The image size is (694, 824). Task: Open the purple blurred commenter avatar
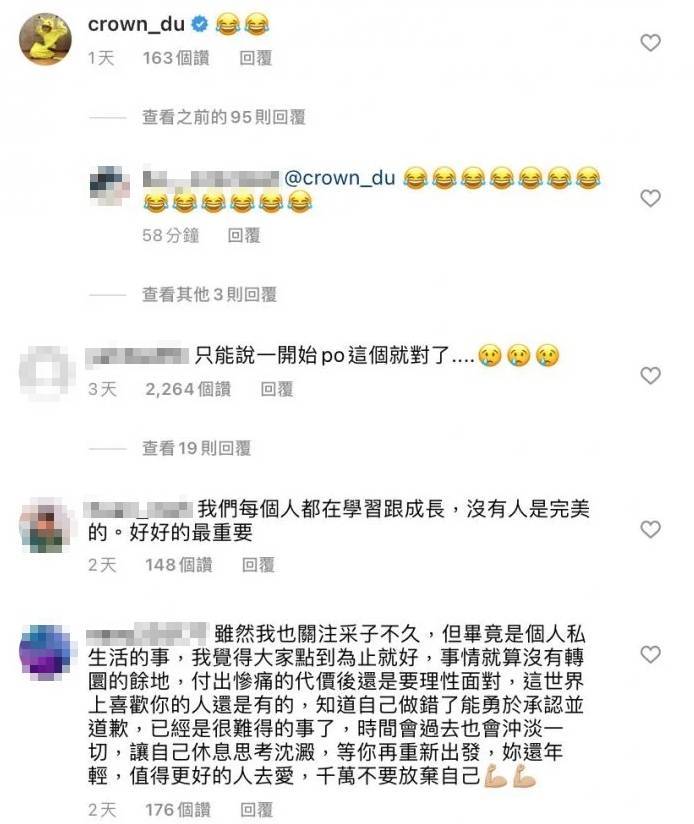tap(45, 653)
